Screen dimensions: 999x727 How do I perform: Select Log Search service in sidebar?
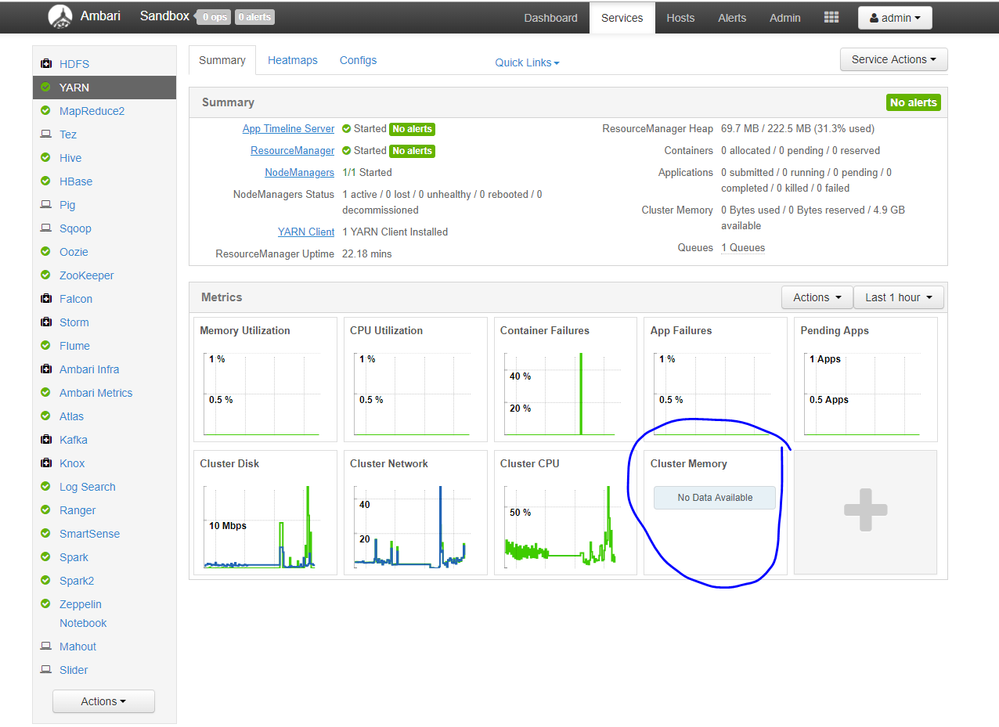(x=87, y=487)
